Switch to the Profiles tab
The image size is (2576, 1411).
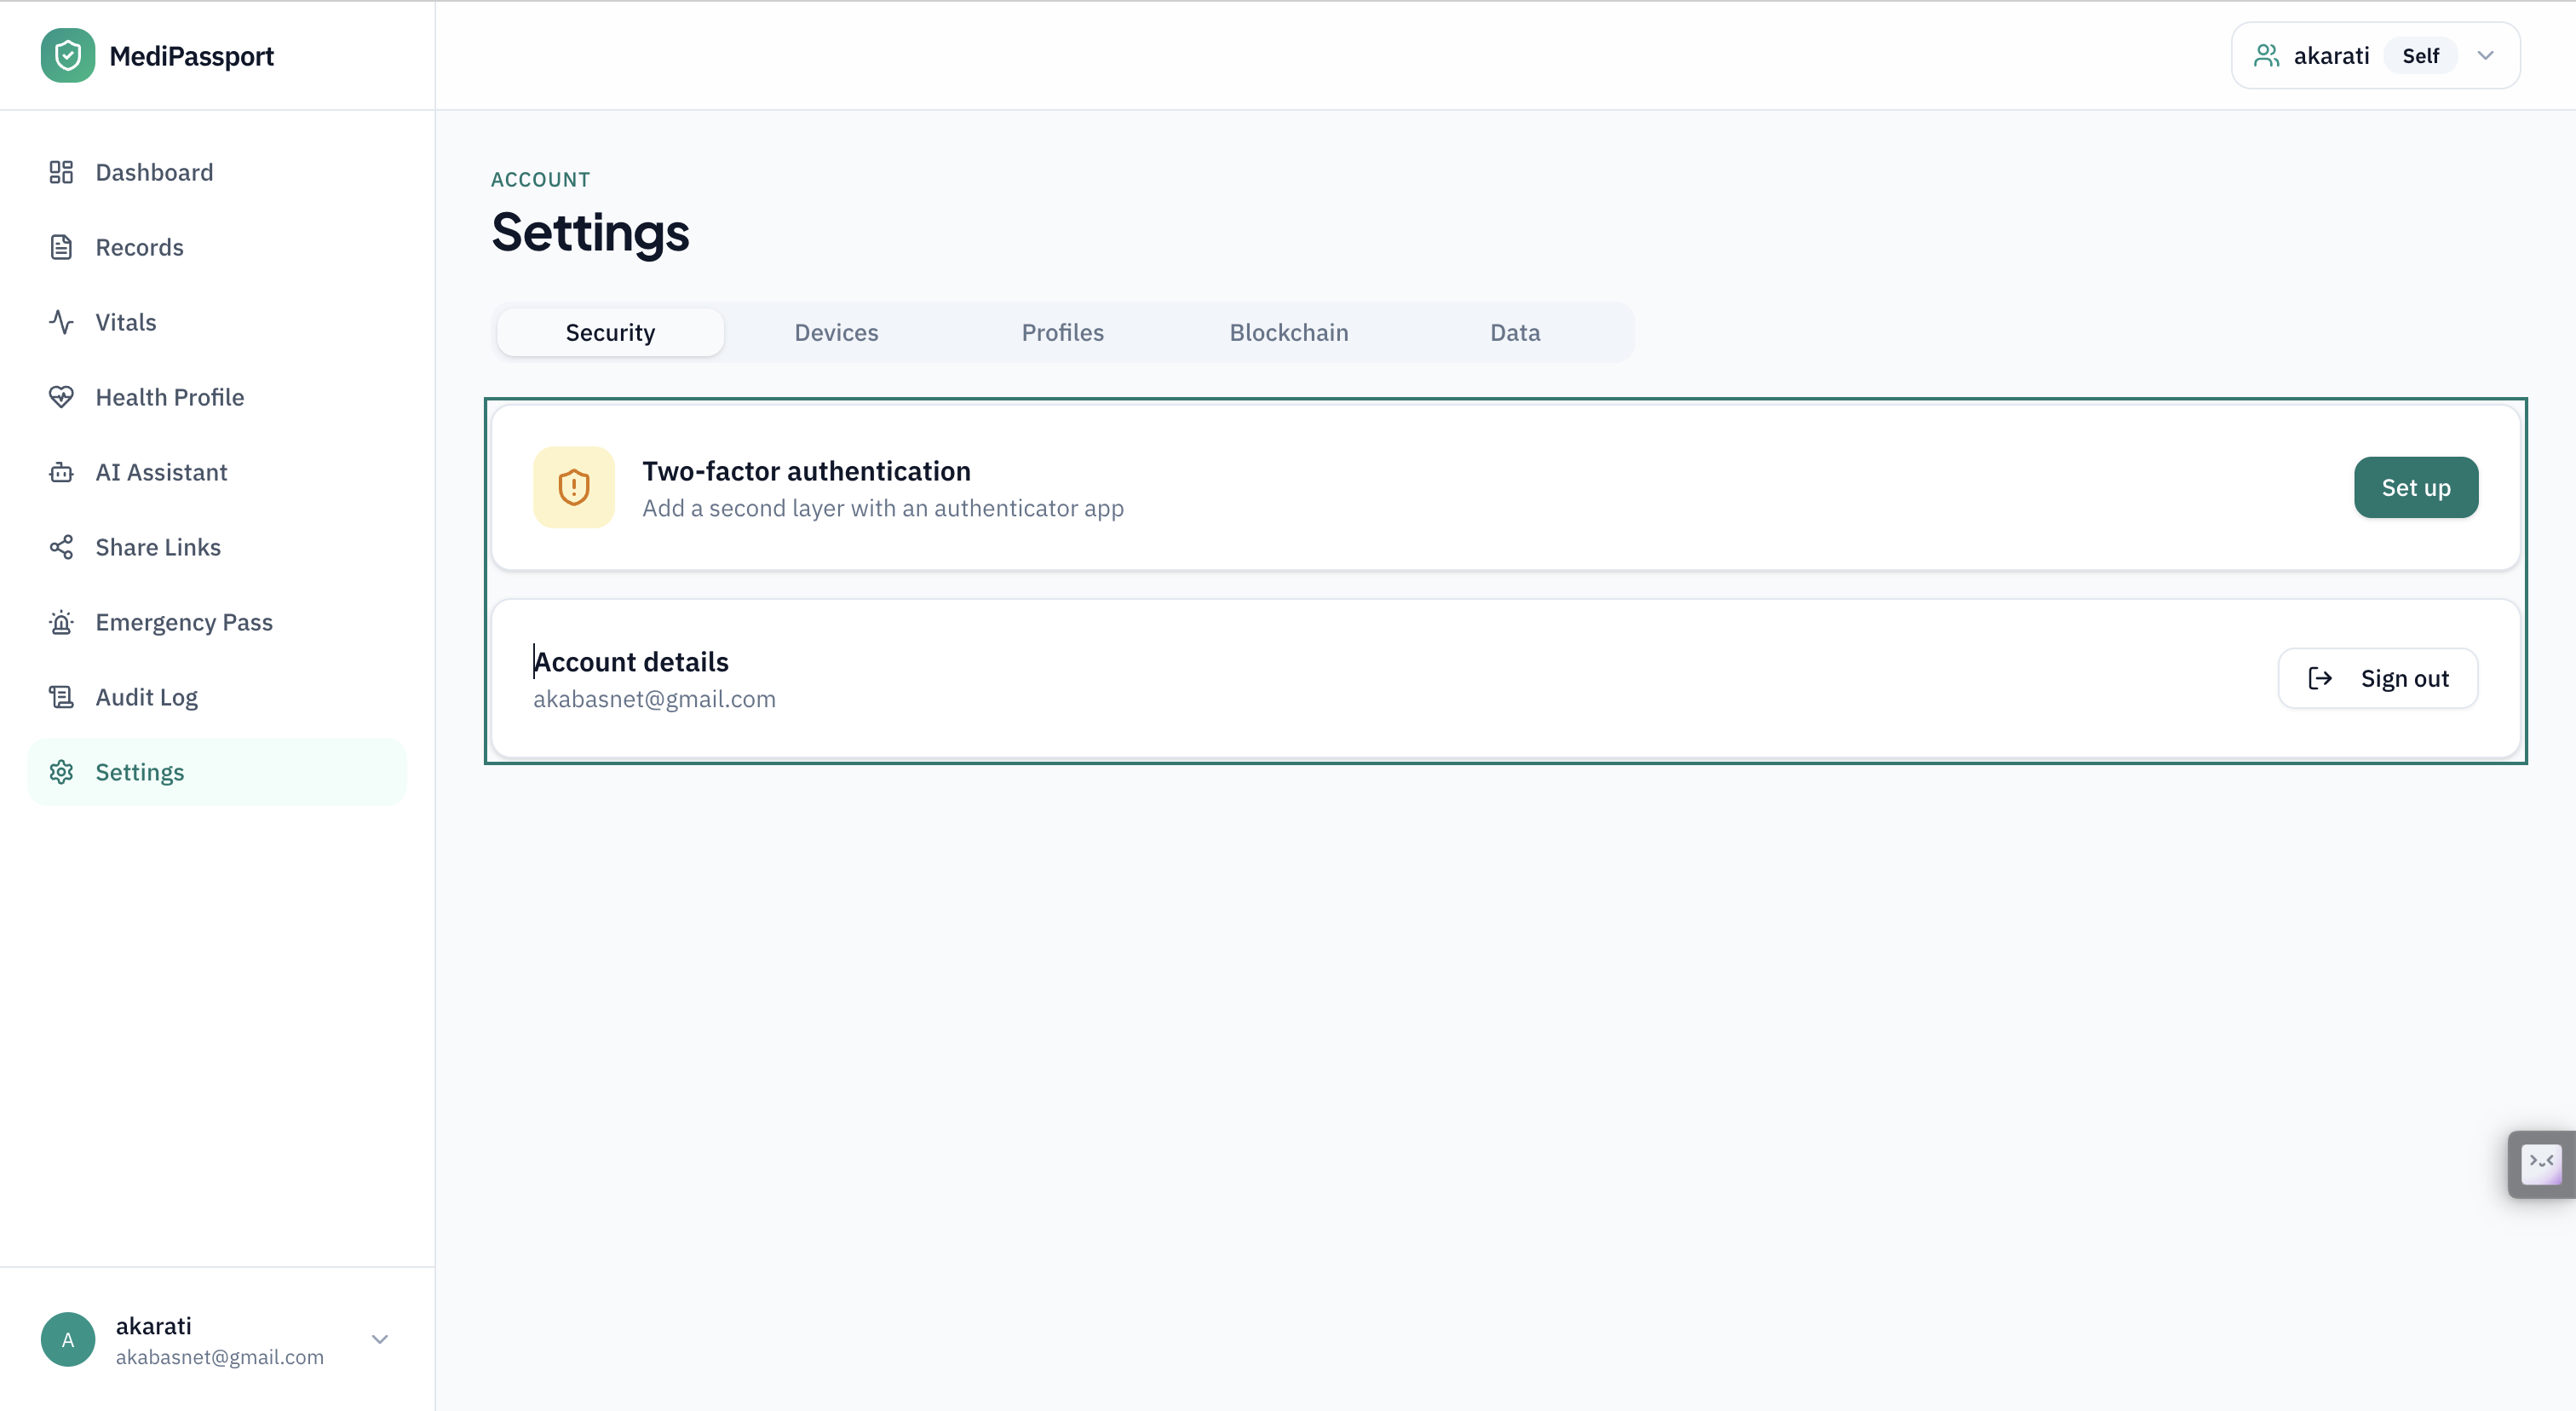tap(1062, 332)
